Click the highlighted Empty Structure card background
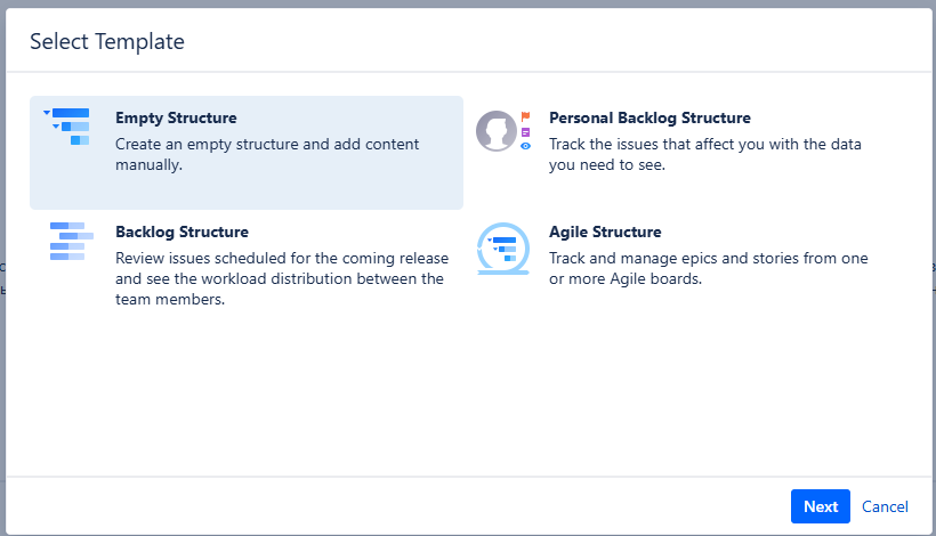 point(300,192)
